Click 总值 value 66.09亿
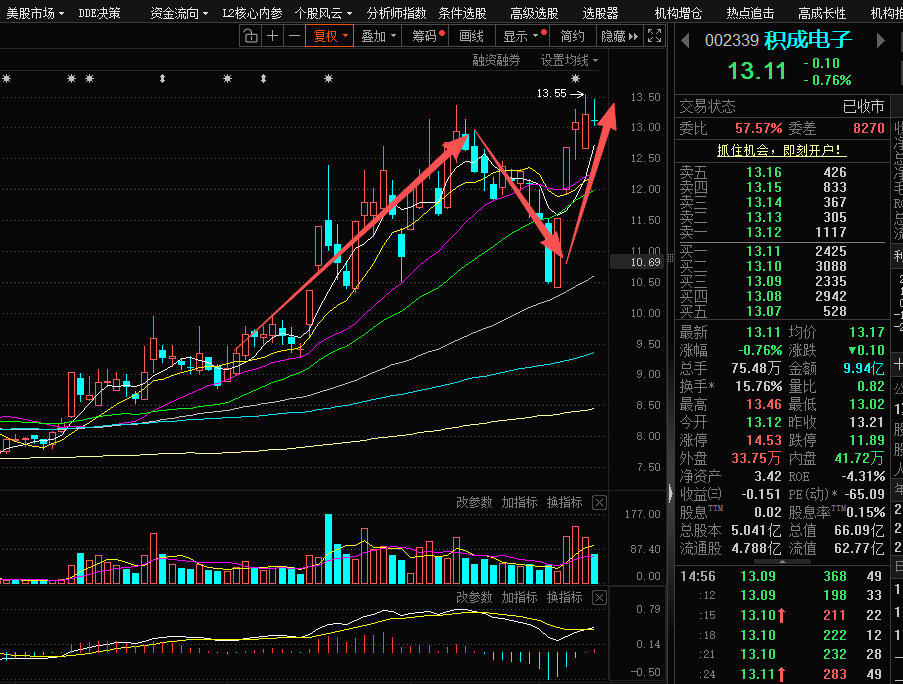This screenshot has height=684, width=903. [859, 530]
